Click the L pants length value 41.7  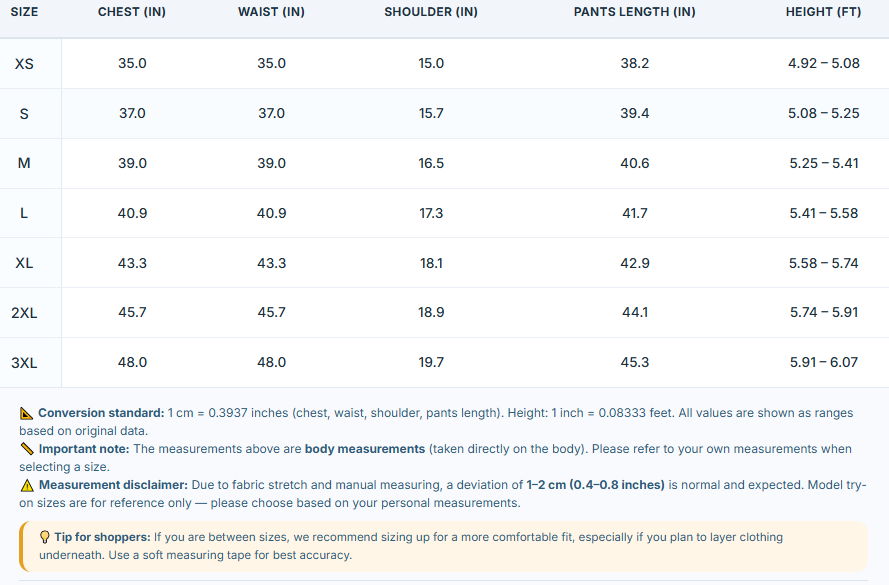pyautogui.click(x=634, y=213)
